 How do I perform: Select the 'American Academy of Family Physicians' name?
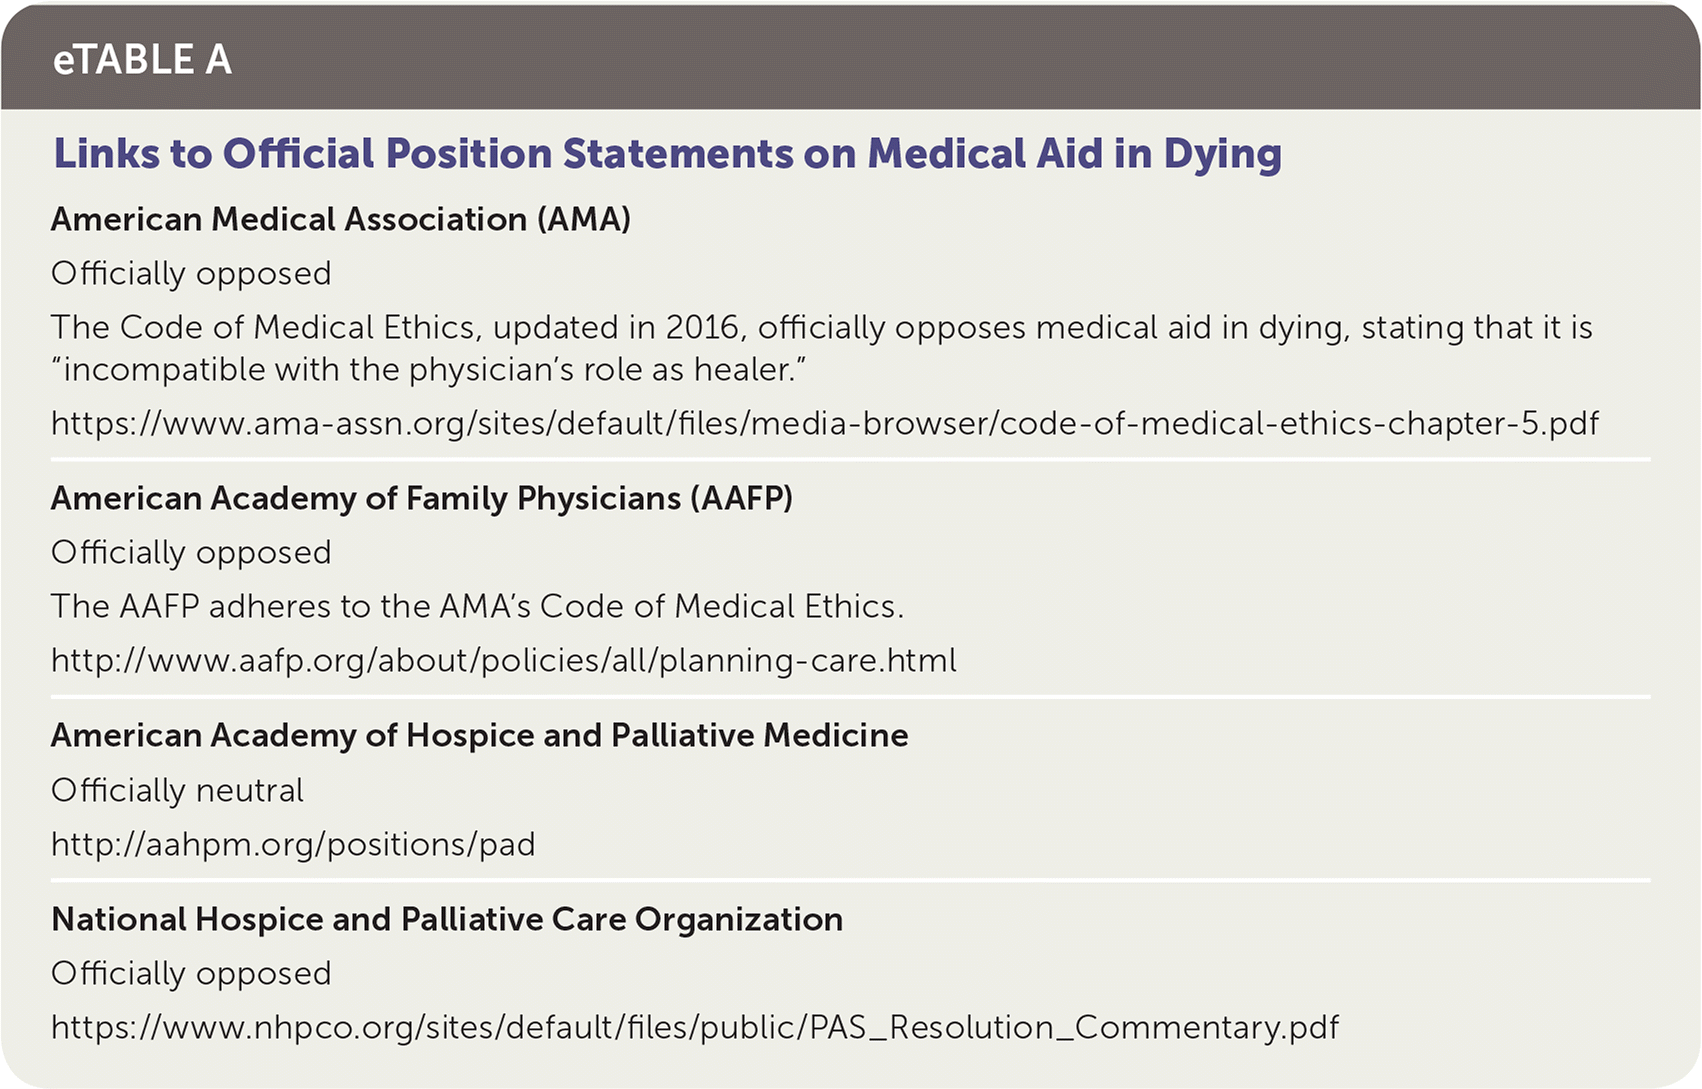366,498
